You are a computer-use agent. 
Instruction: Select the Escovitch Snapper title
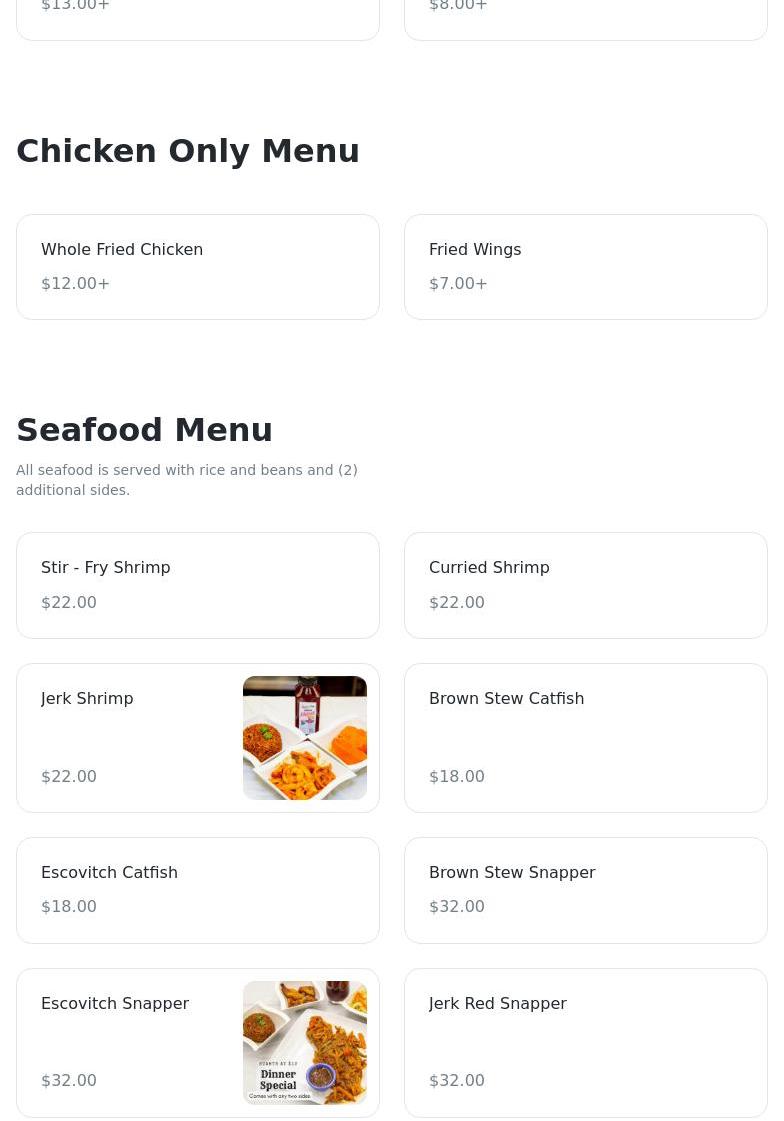click(x=115, y=1003)
